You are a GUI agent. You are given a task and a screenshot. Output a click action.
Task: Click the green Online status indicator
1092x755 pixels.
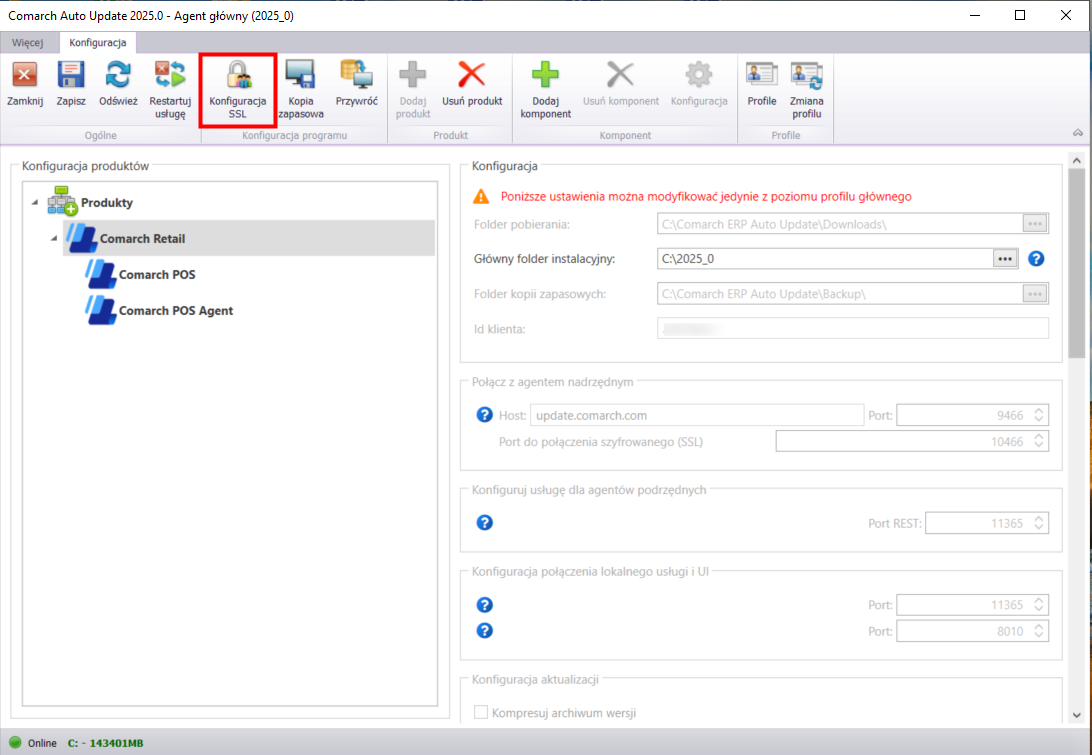pyautogui.click(x=15, y=742)
